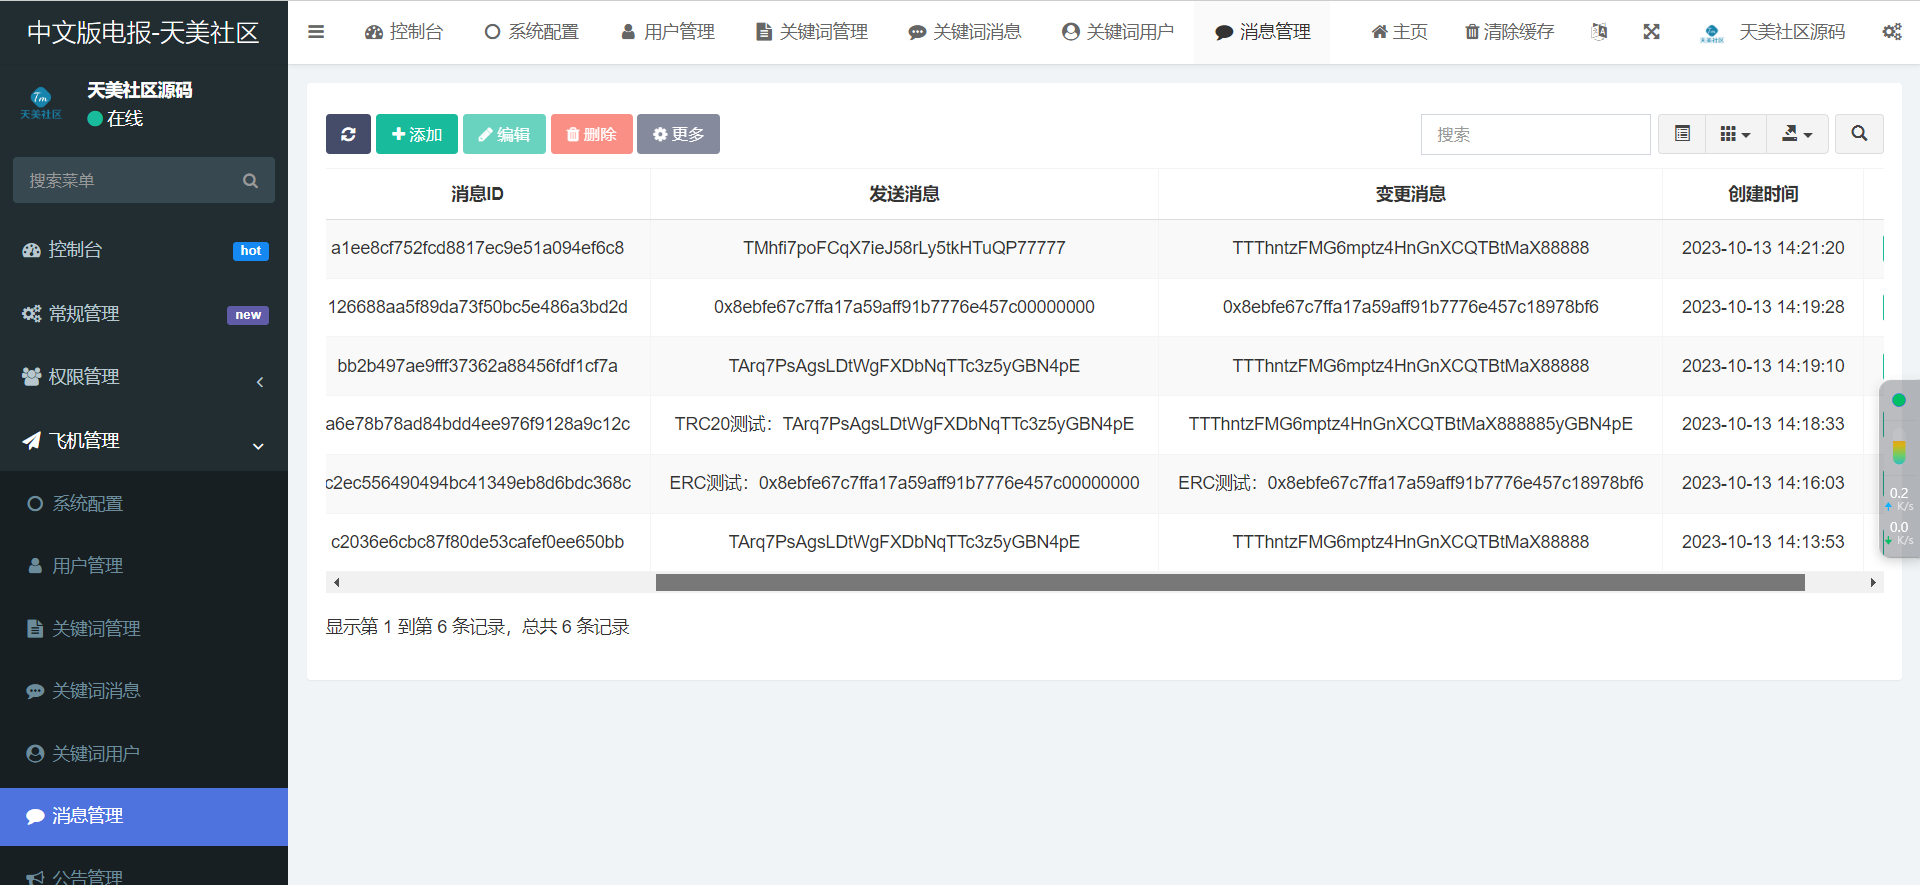Open sidebar 系统配置 item

144,503
